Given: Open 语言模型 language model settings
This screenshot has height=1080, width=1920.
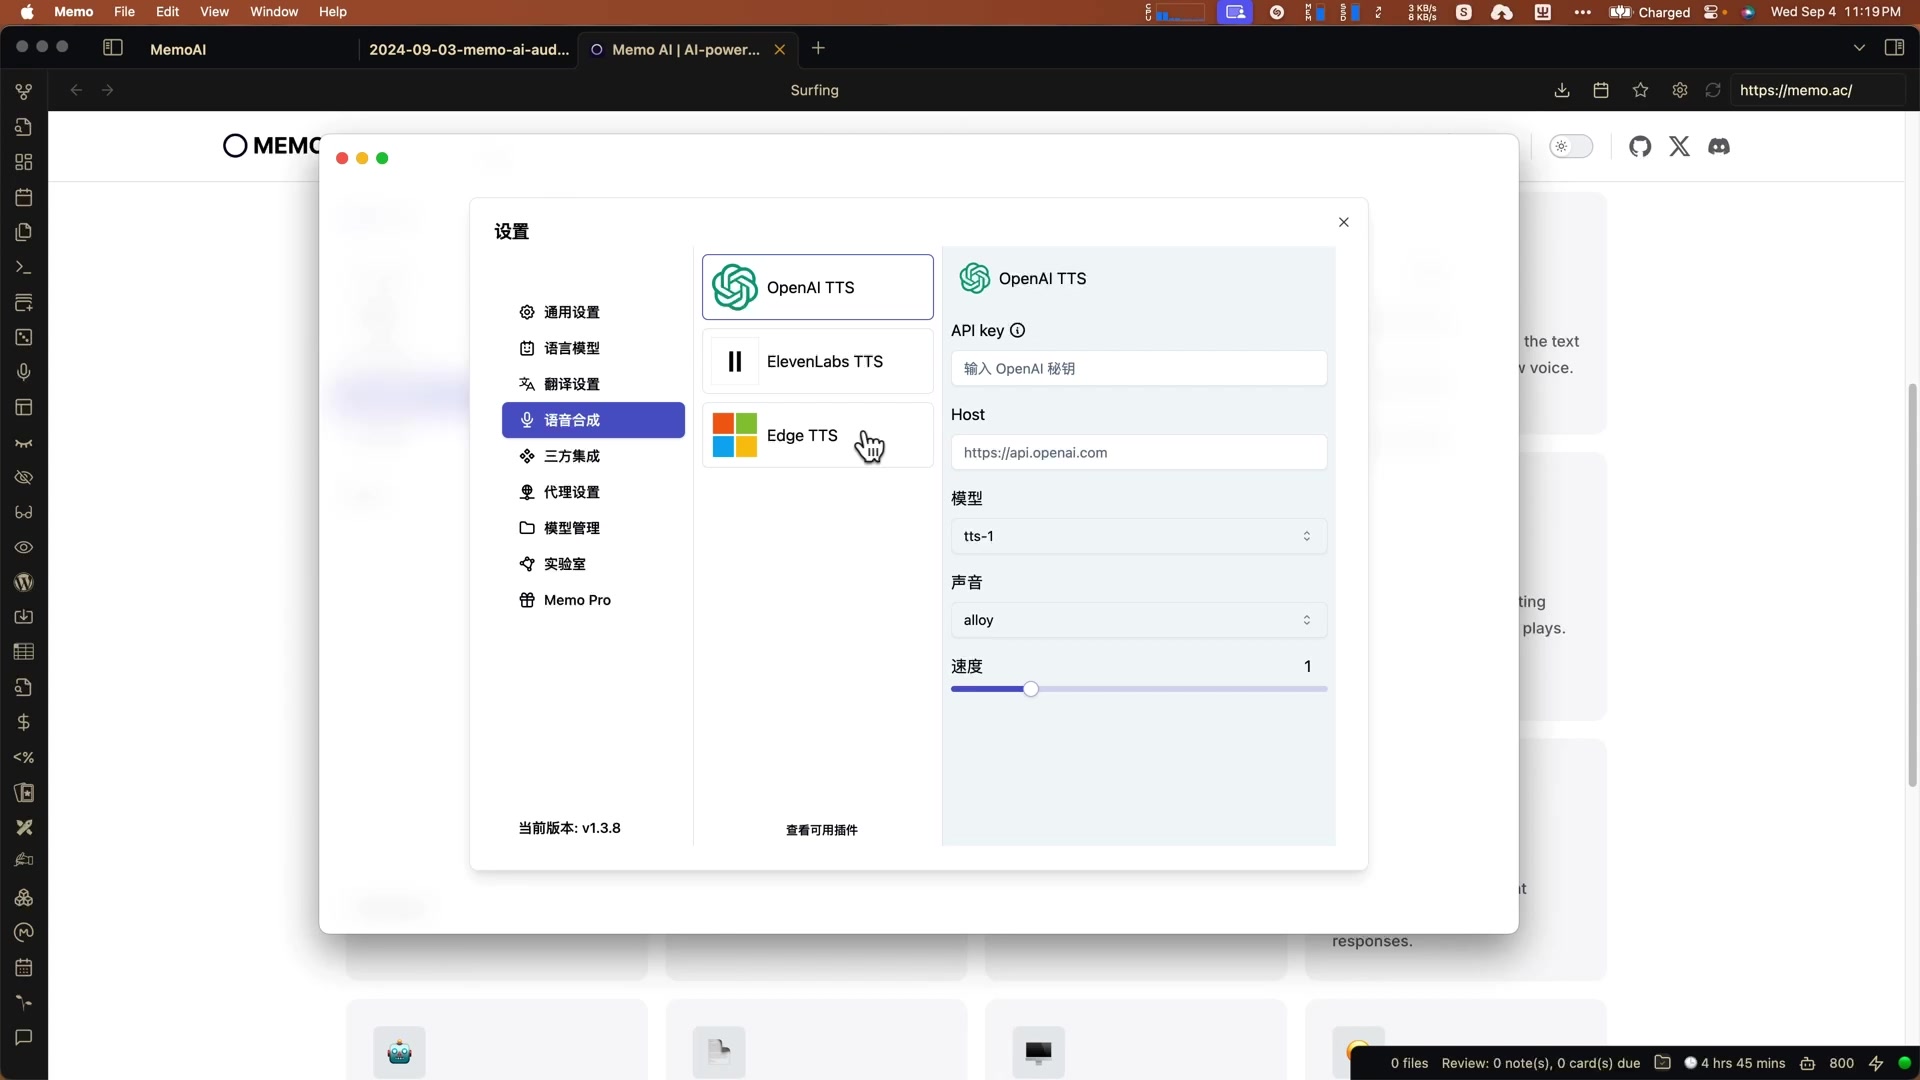Looking at the screenshot, I should [593, 348].
